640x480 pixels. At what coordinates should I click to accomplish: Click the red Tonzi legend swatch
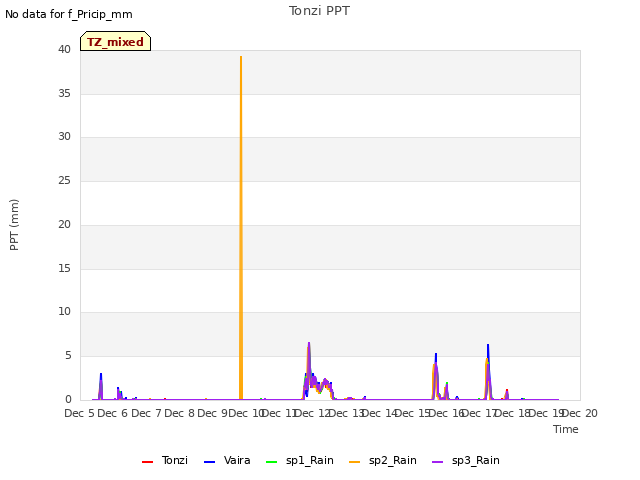[x=147, y=462]
